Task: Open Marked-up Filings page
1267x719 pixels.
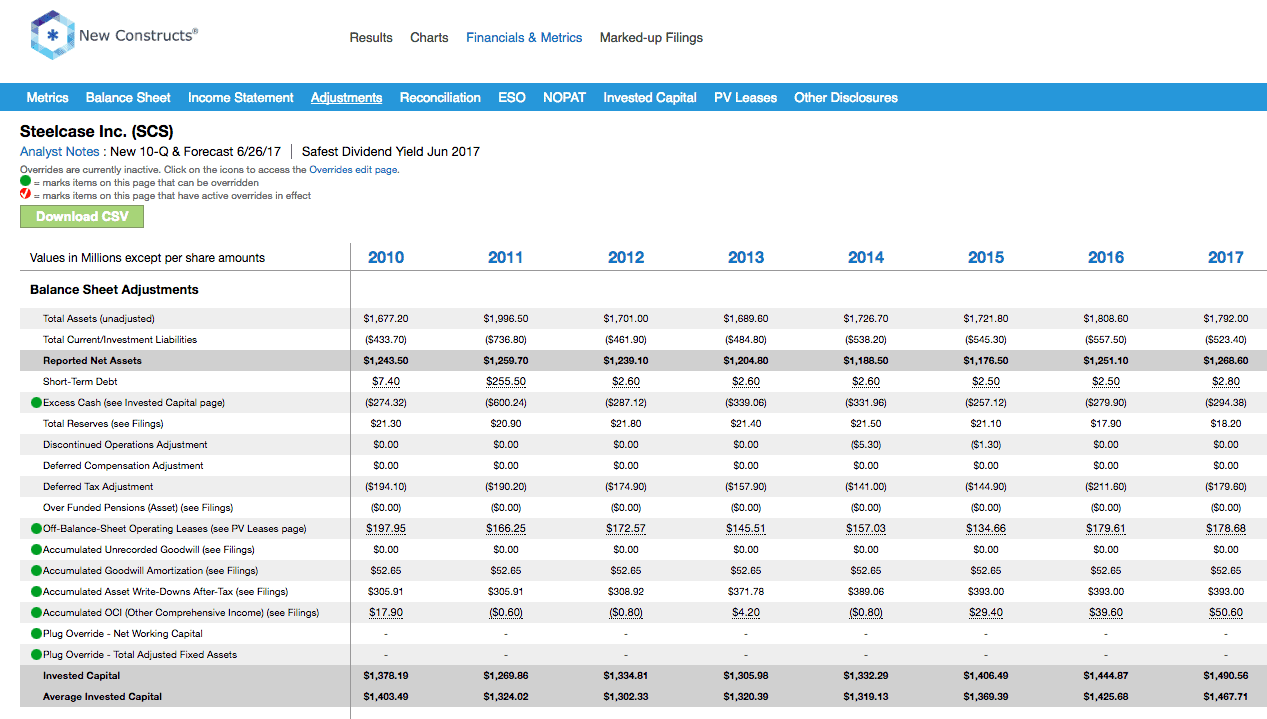Action: pos(651,38)
